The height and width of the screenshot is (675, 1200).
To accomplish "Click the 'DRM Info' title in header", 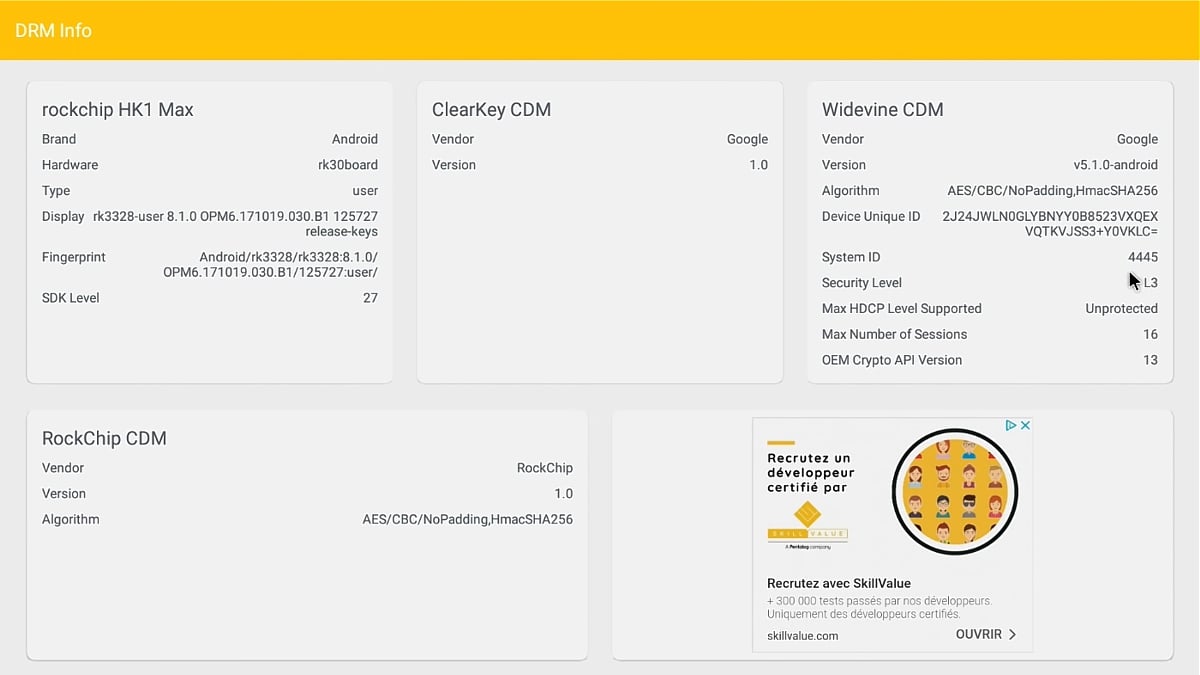I will click(53, 30).
